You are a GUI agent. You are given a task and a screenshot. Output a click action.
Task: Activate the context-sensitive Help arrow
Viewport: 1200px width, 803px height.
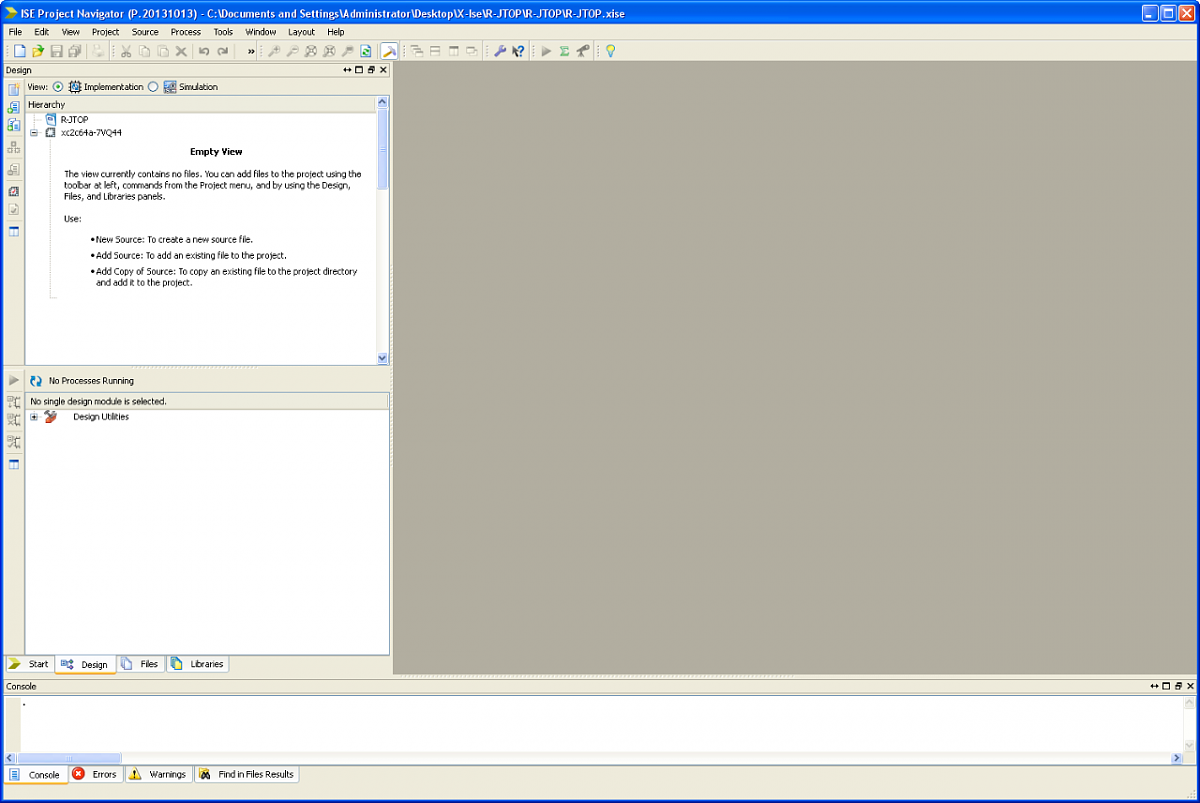(518, 51)
